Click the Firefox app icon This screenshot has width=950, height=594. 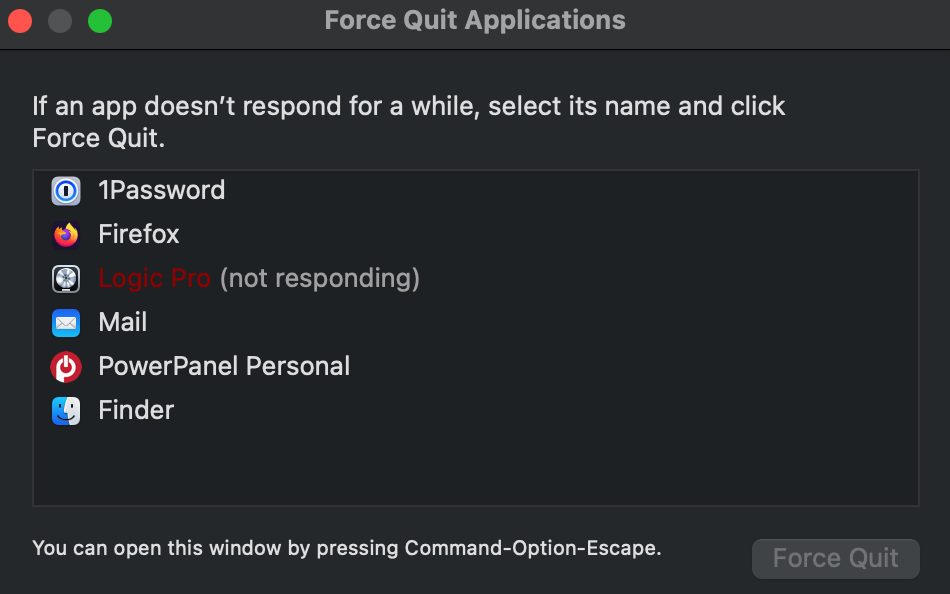[x=66, y=235]
